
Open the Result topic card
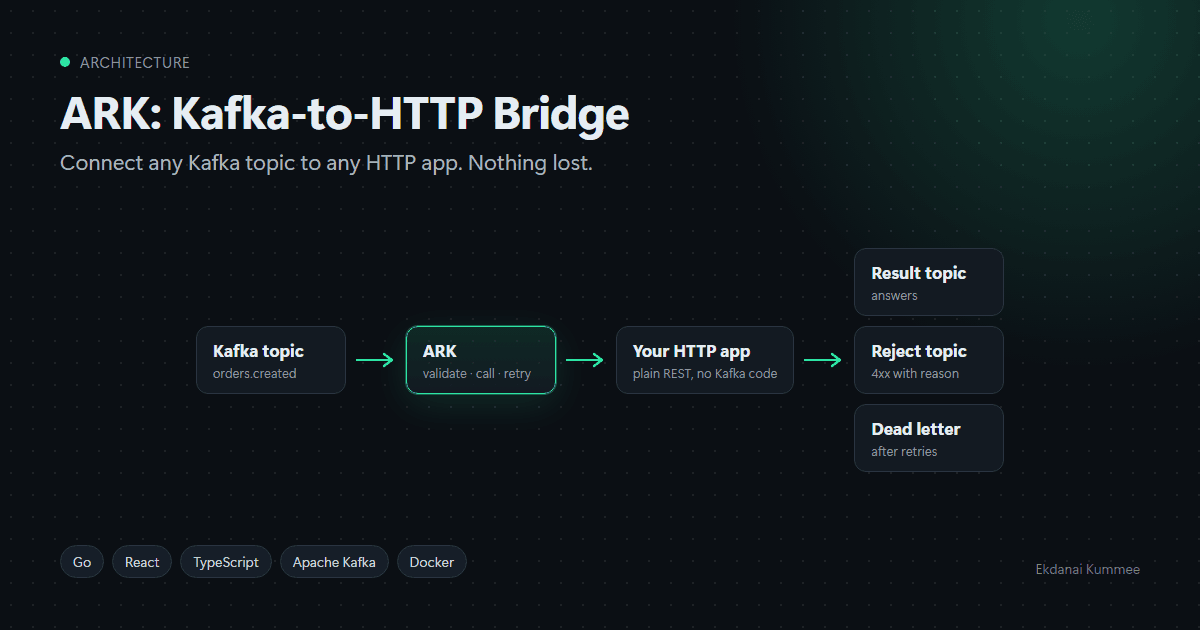[929, 282]
